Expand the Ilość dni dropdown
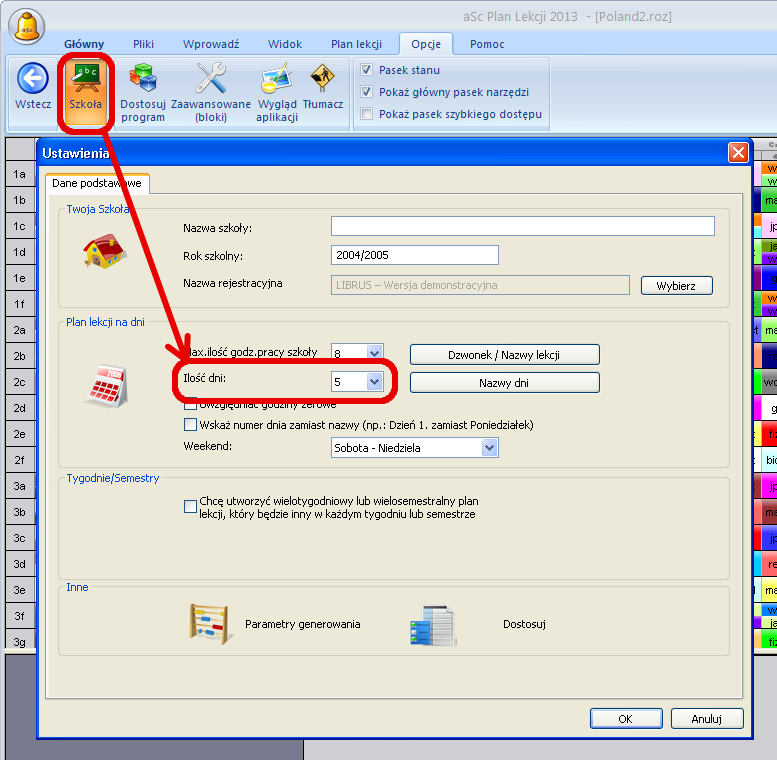 pos(374,382)
